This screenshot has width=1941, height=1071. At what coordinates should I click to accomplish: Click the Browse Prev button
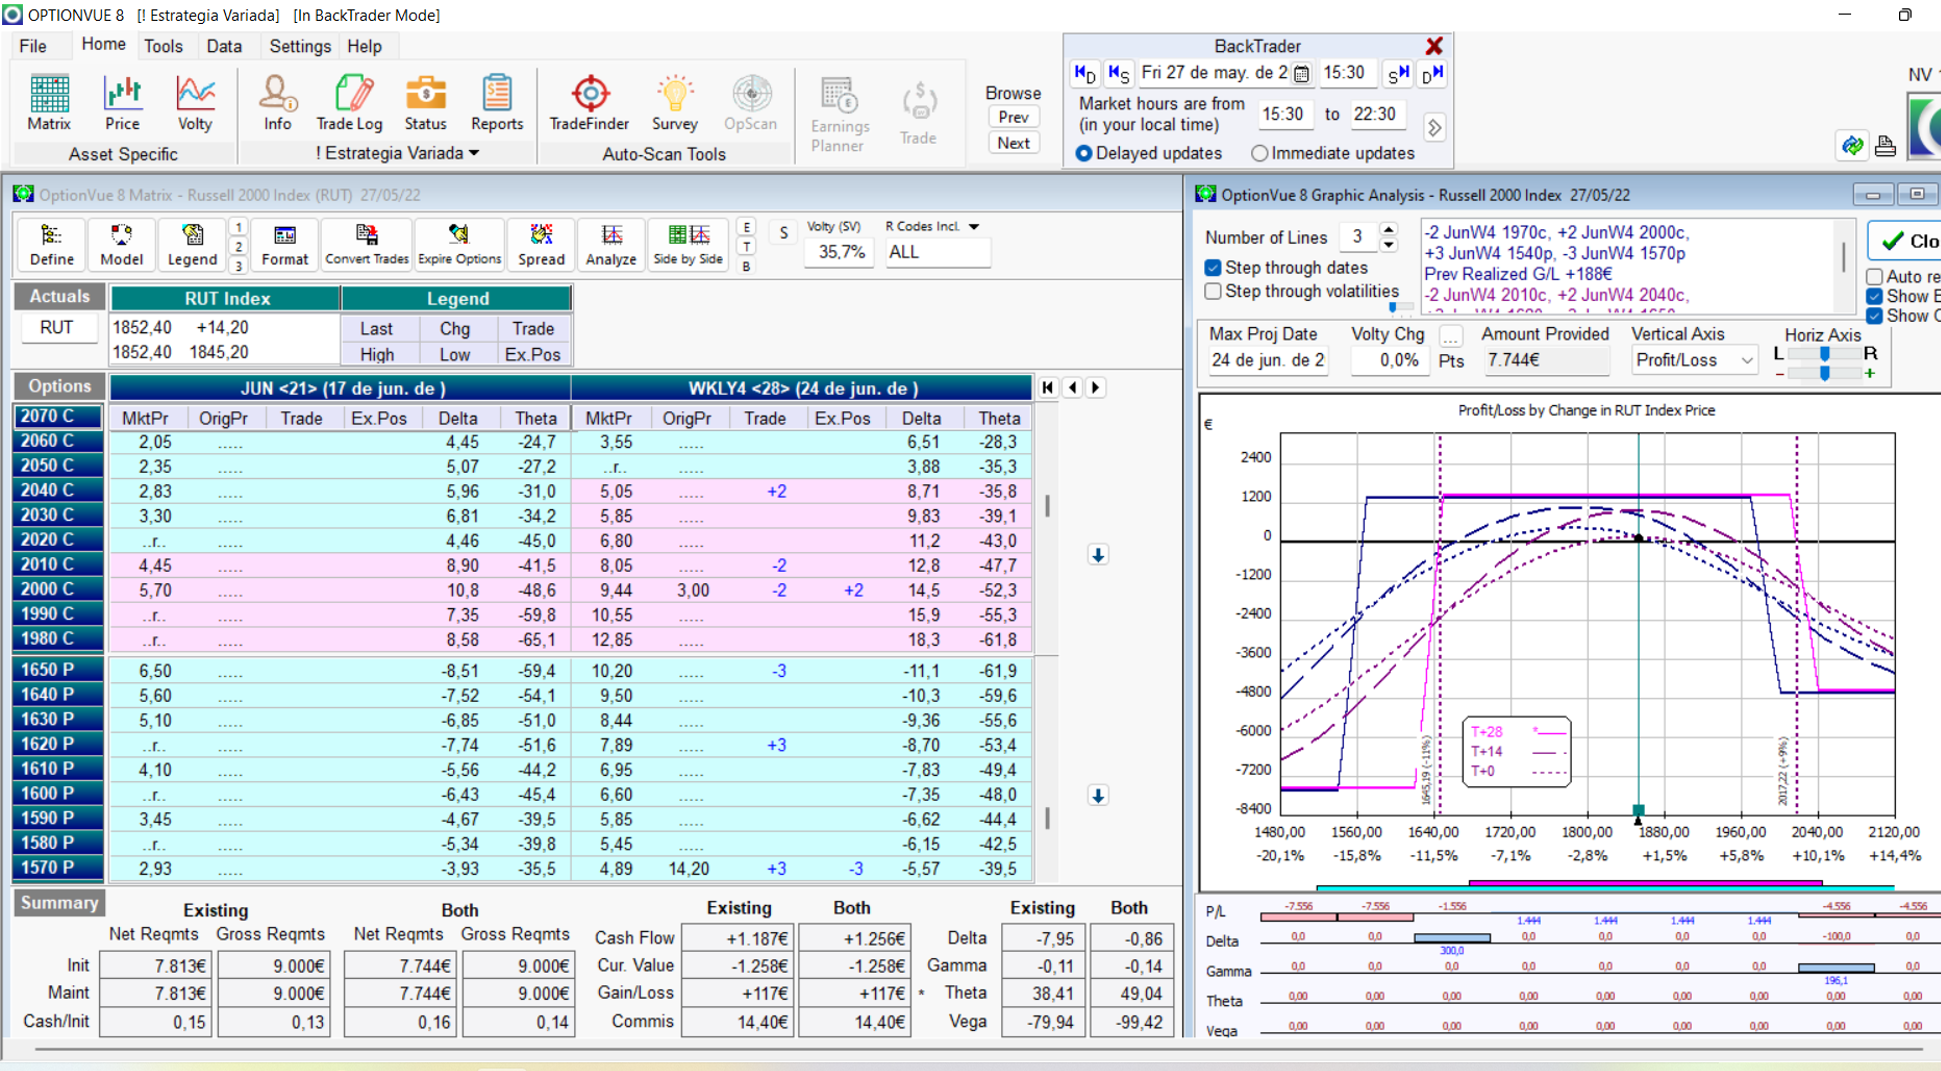click(1013, 117)
